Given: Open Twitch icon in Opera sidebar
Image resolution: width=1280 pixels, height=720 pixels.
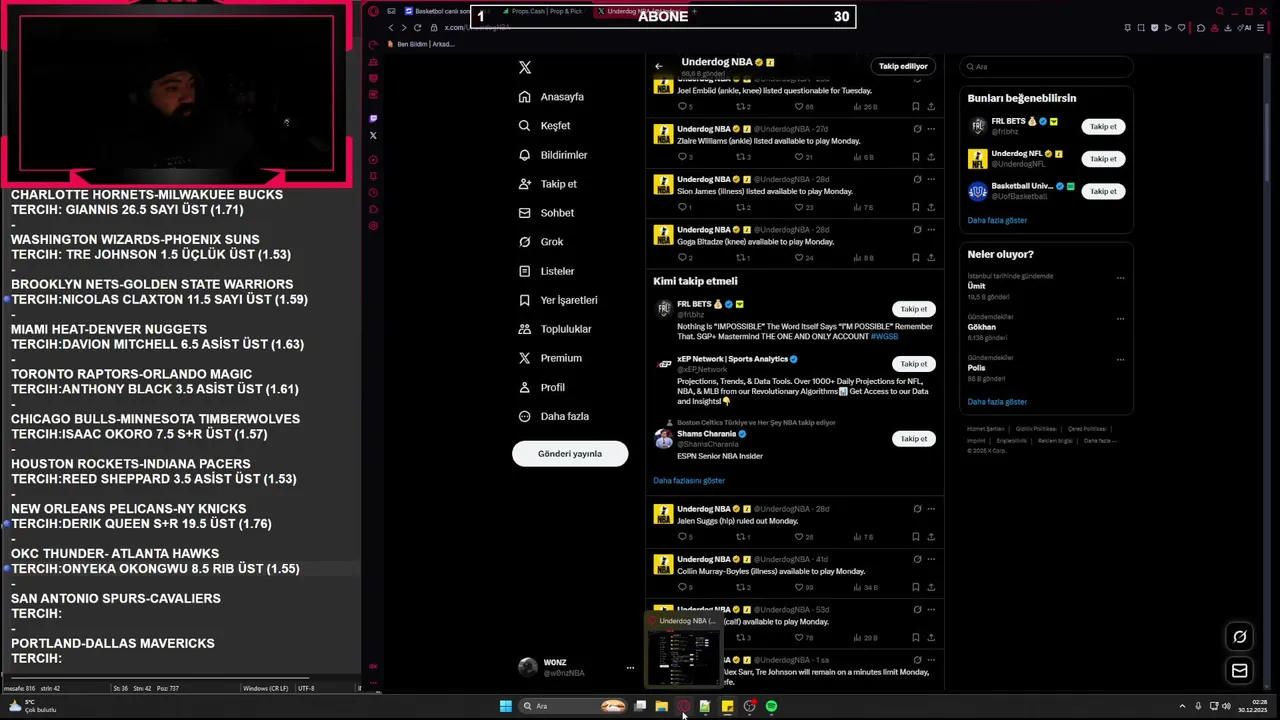Looking at the screenshot, I should tap(373, 119).
